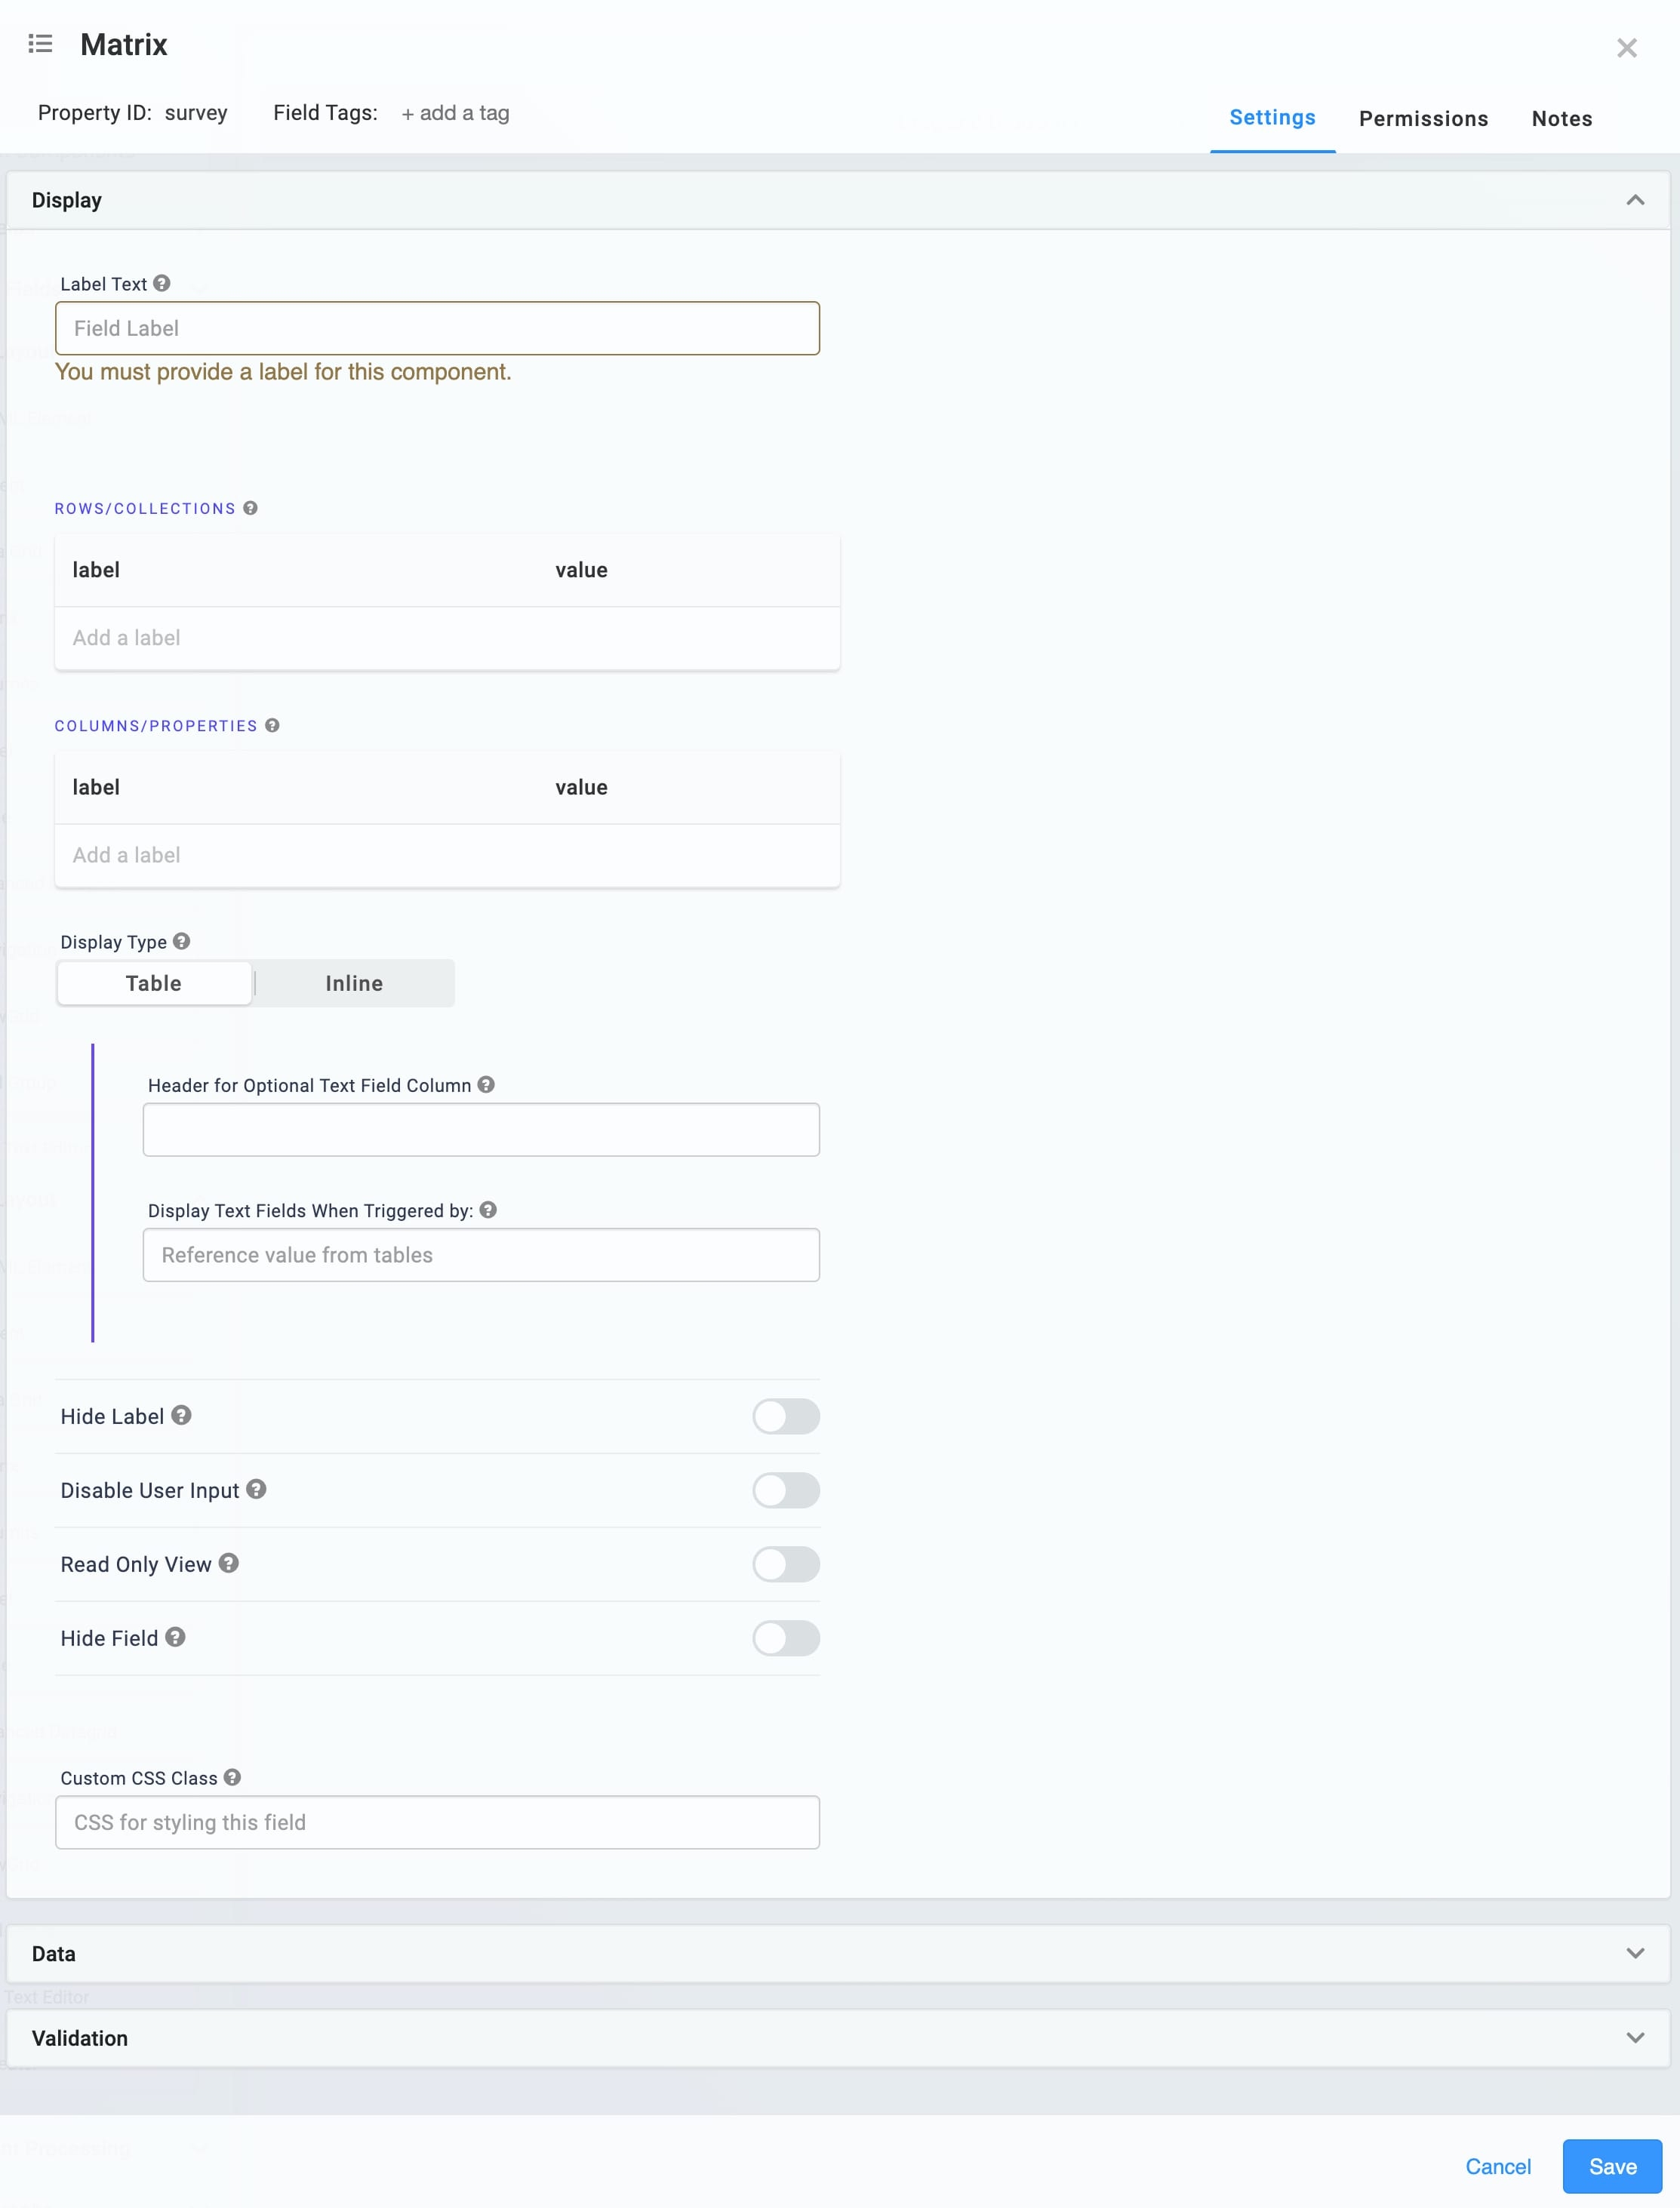Click the Columns/Properties help icon

click(x=272, y=725)
